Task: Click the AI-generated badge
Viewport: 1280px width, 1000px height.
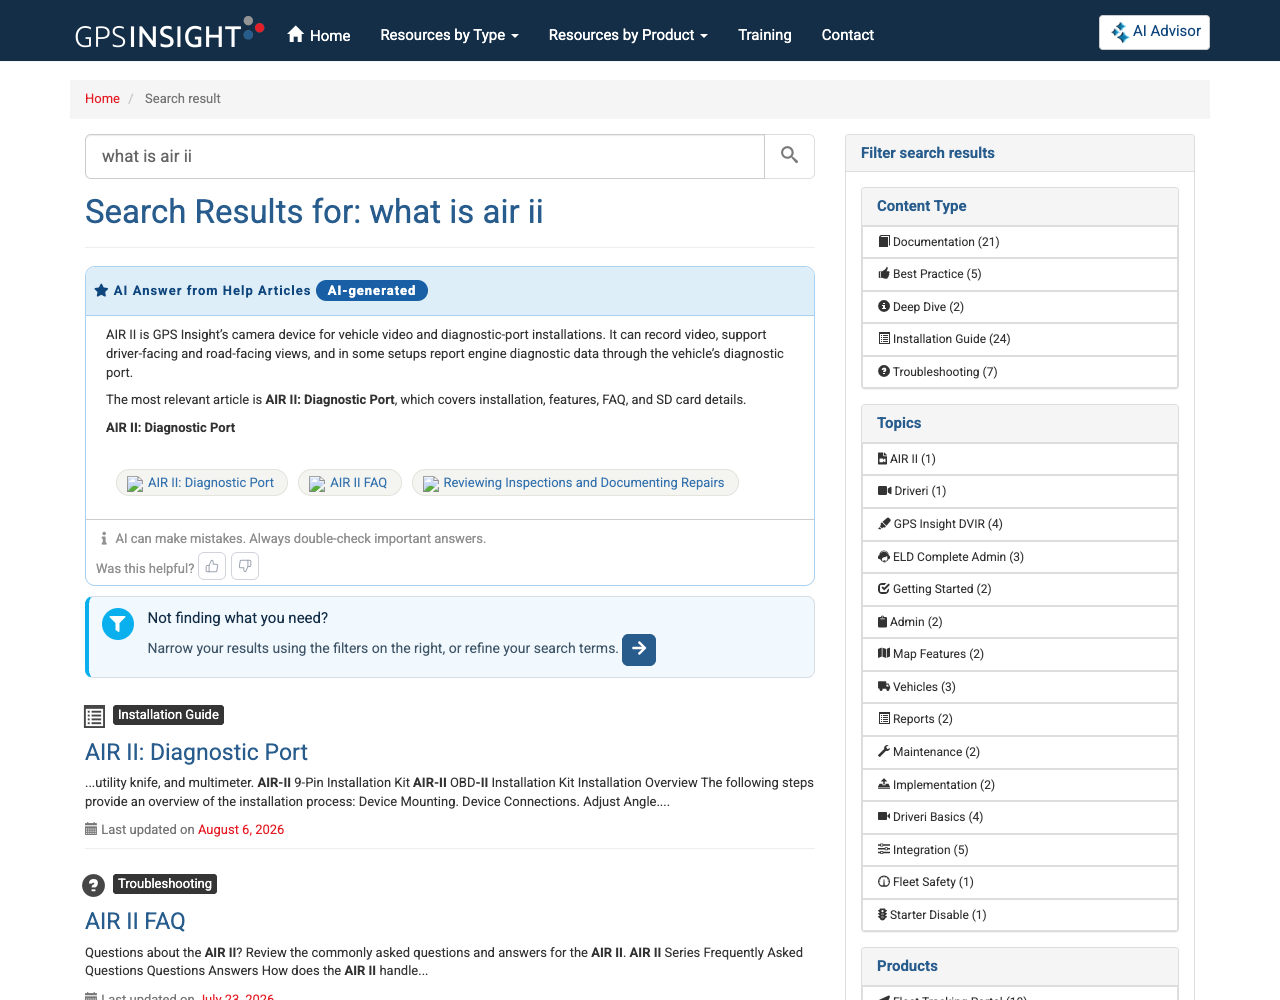Action: 372,291
